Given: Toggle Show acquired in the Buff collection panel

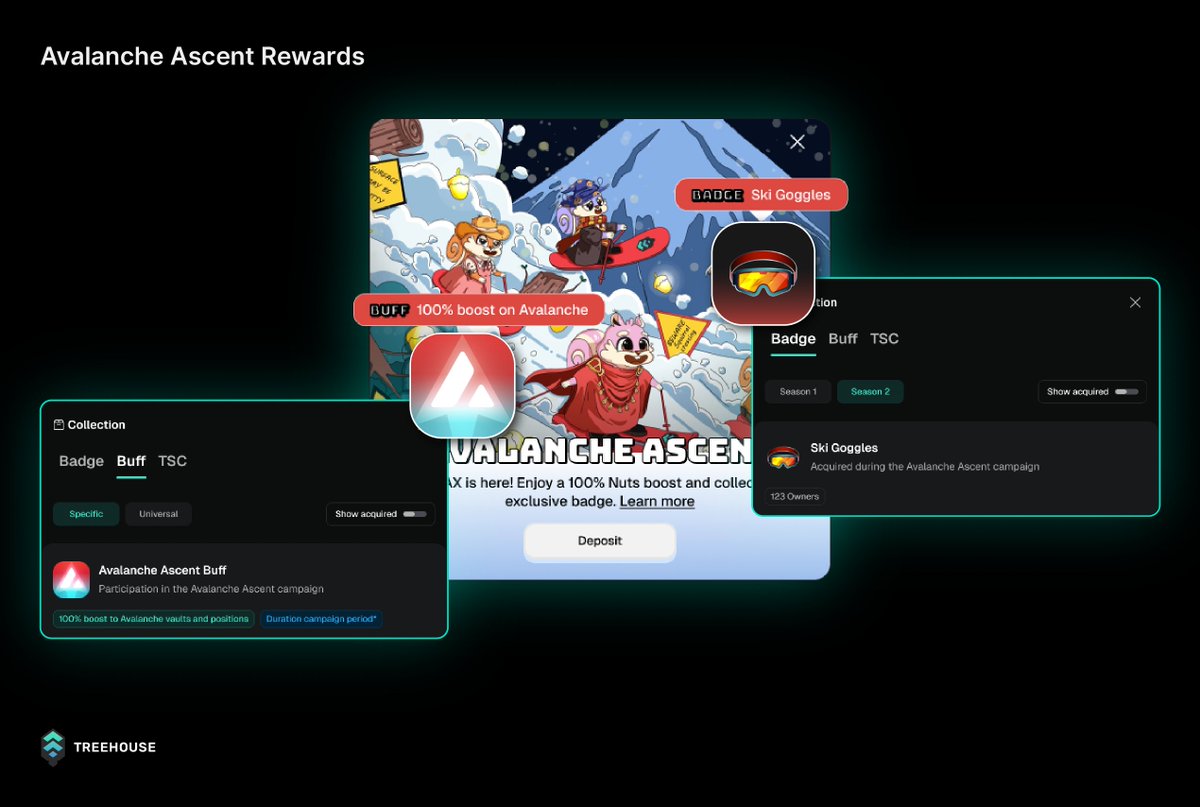Looking at the screenshot, I should coord(414,514).
